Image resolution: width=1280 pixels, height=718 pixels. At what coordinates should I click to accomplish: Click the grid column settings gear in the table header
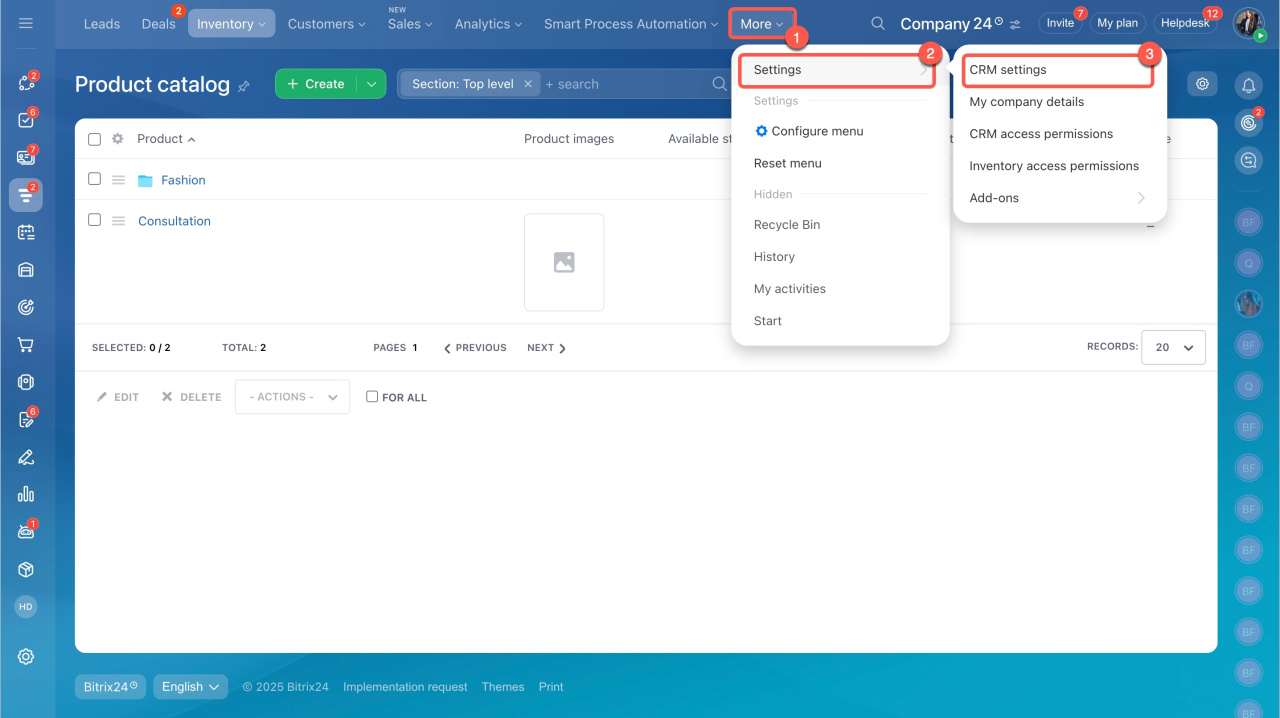point(117,139)
